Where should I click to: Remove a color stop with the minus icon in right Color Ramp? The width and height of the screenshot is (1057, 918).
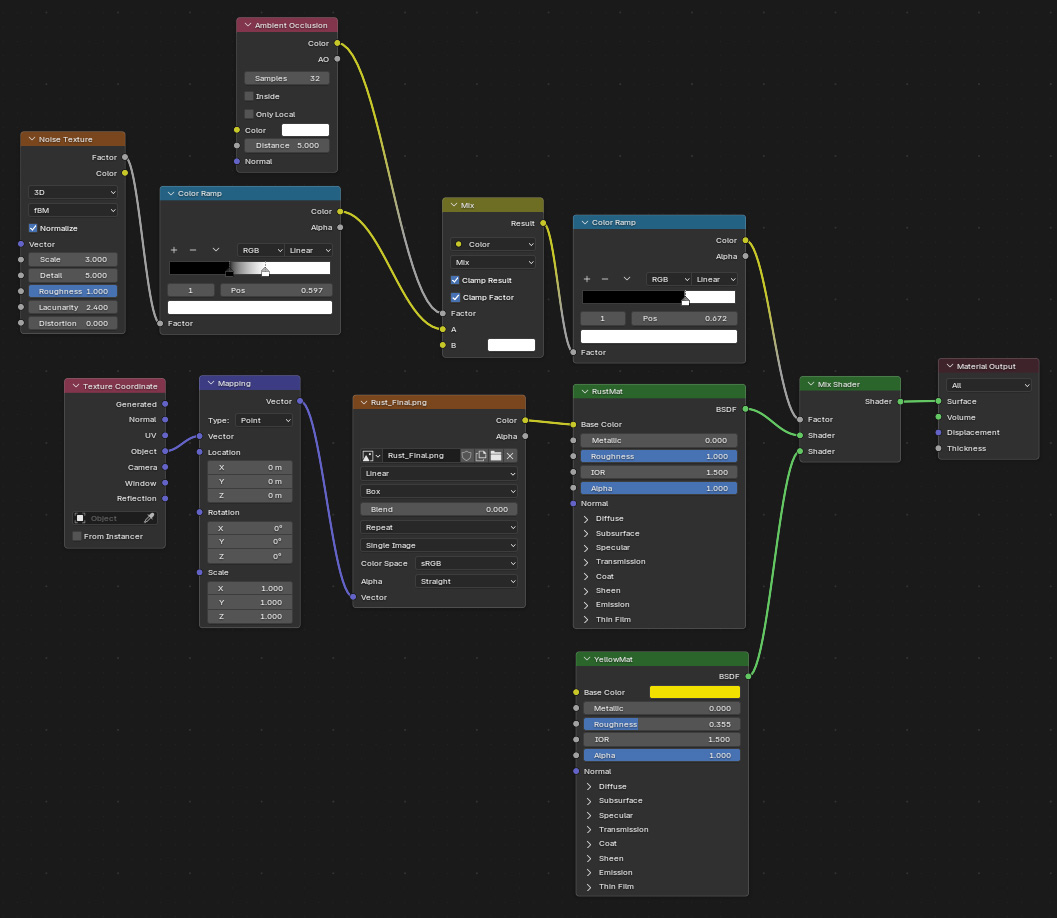604,279
